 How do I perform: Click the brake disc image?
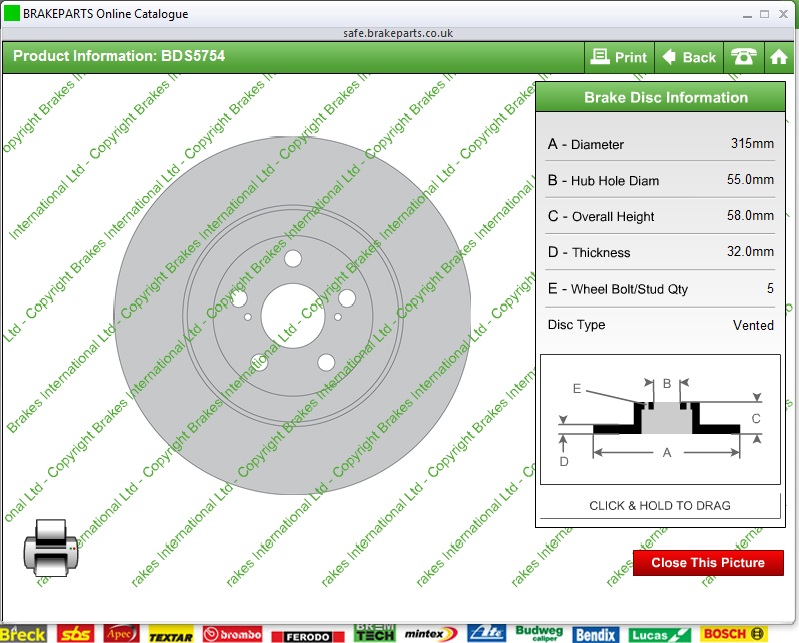(x=291, y=317)
